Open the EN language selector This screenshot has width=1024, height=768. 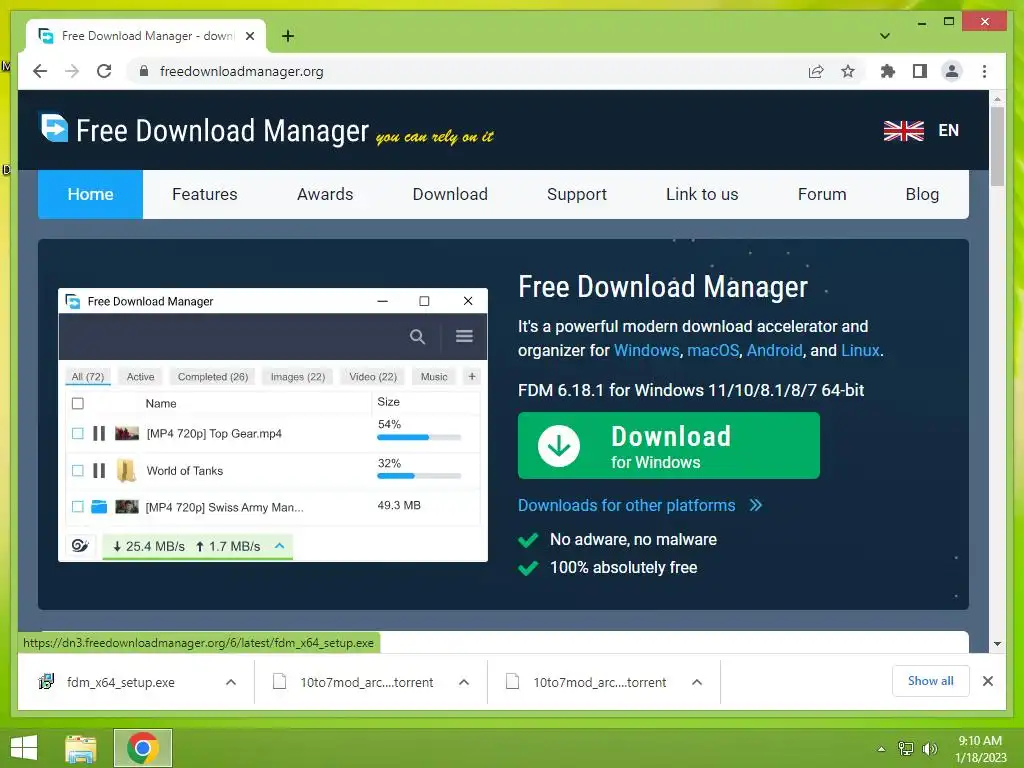(948, 131)
